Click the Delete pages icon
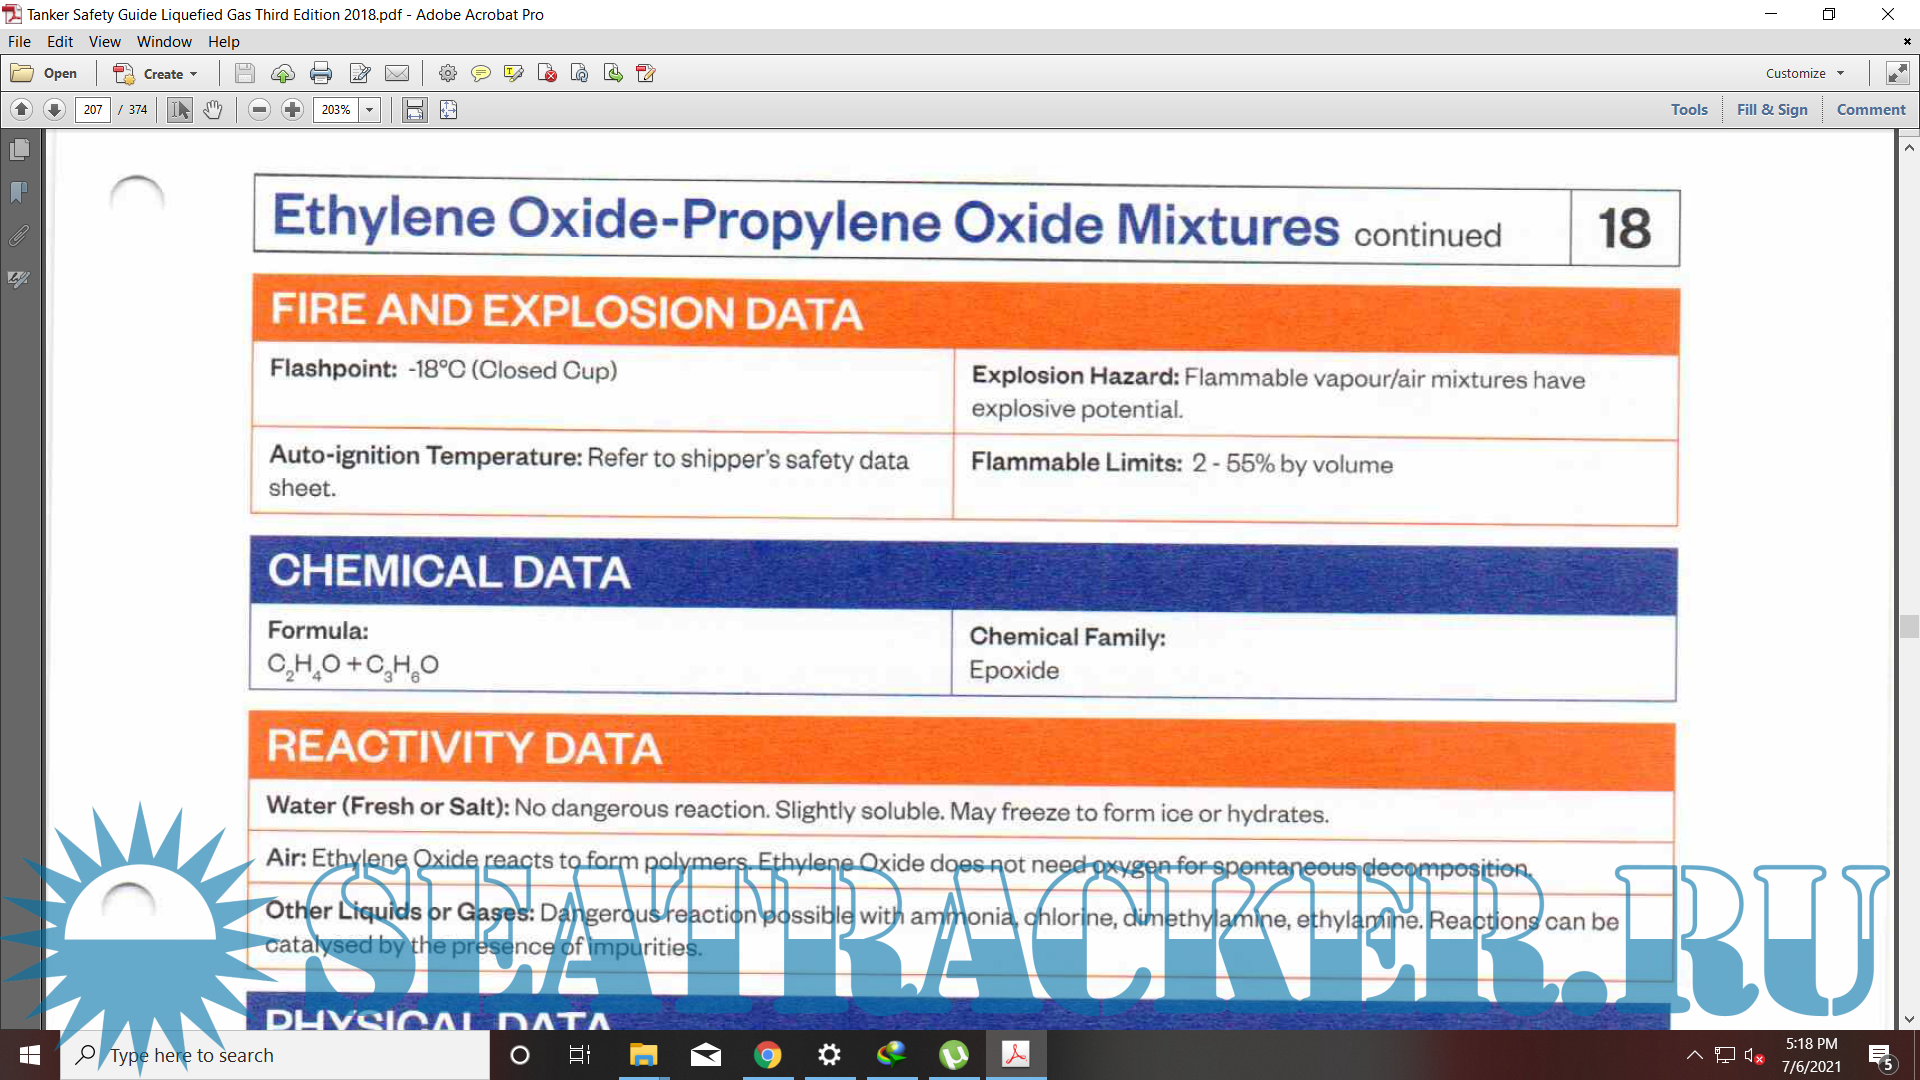1920x1080 pixels. pyautogui.click(x=547, y=73)
